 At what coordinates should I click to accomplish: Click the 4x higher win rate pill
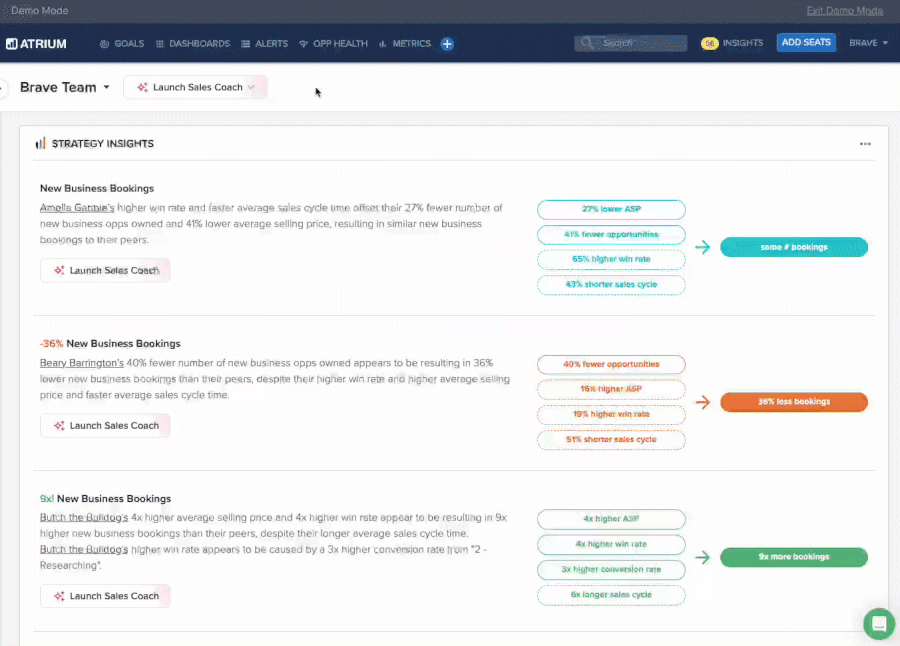611,544
